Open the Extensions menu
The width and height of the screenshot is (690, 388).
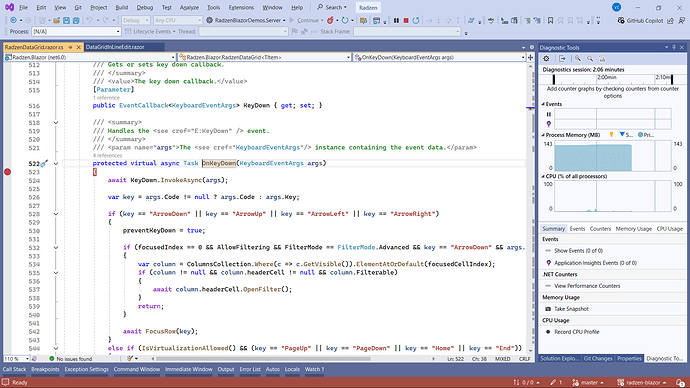tap(241, 7)
